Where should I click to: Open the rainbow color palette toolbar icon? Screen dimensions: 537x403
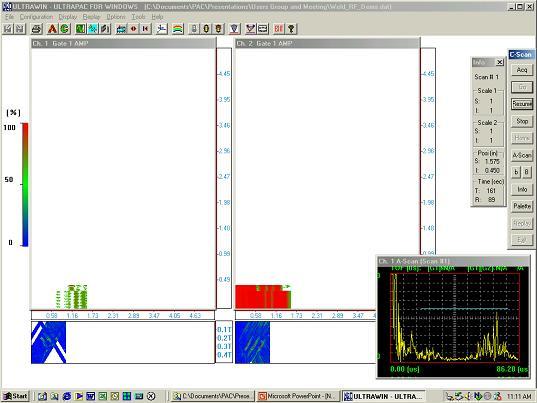(x=177, y=29)
